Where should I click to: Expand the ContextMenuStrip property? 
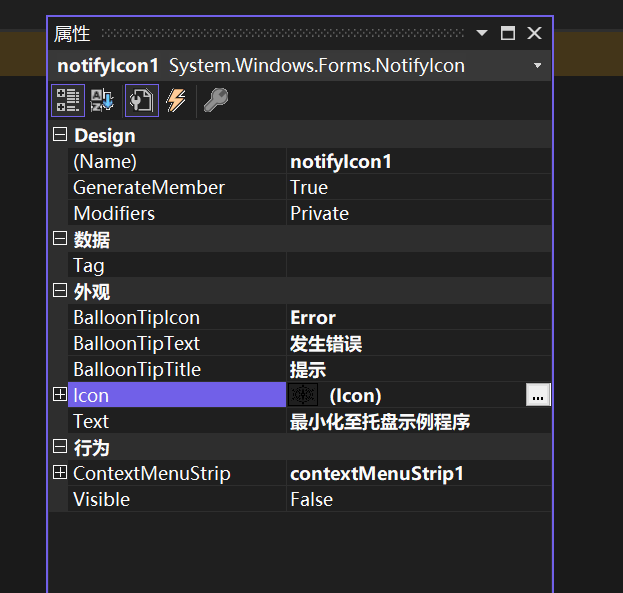[60, 473]
